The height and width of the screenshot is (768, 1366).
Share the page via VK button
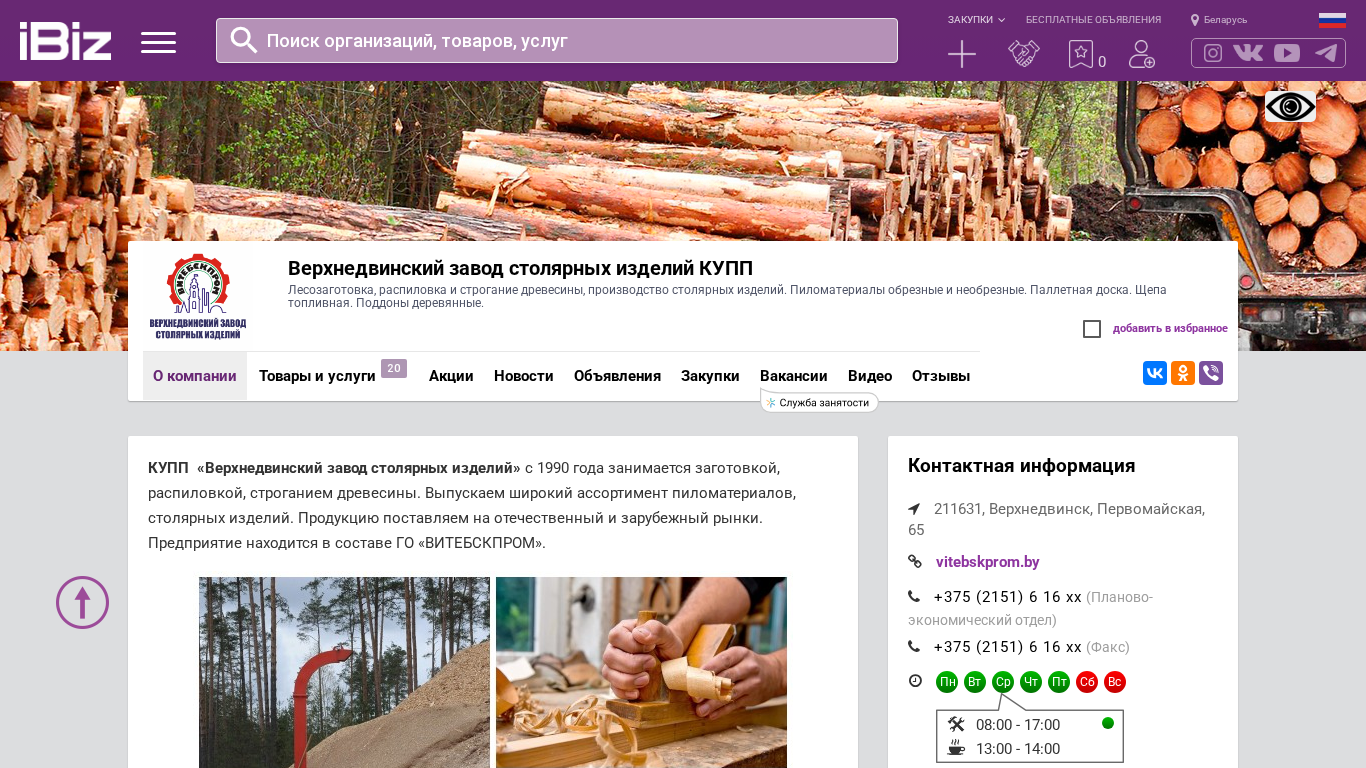(x=1155, y=373)
